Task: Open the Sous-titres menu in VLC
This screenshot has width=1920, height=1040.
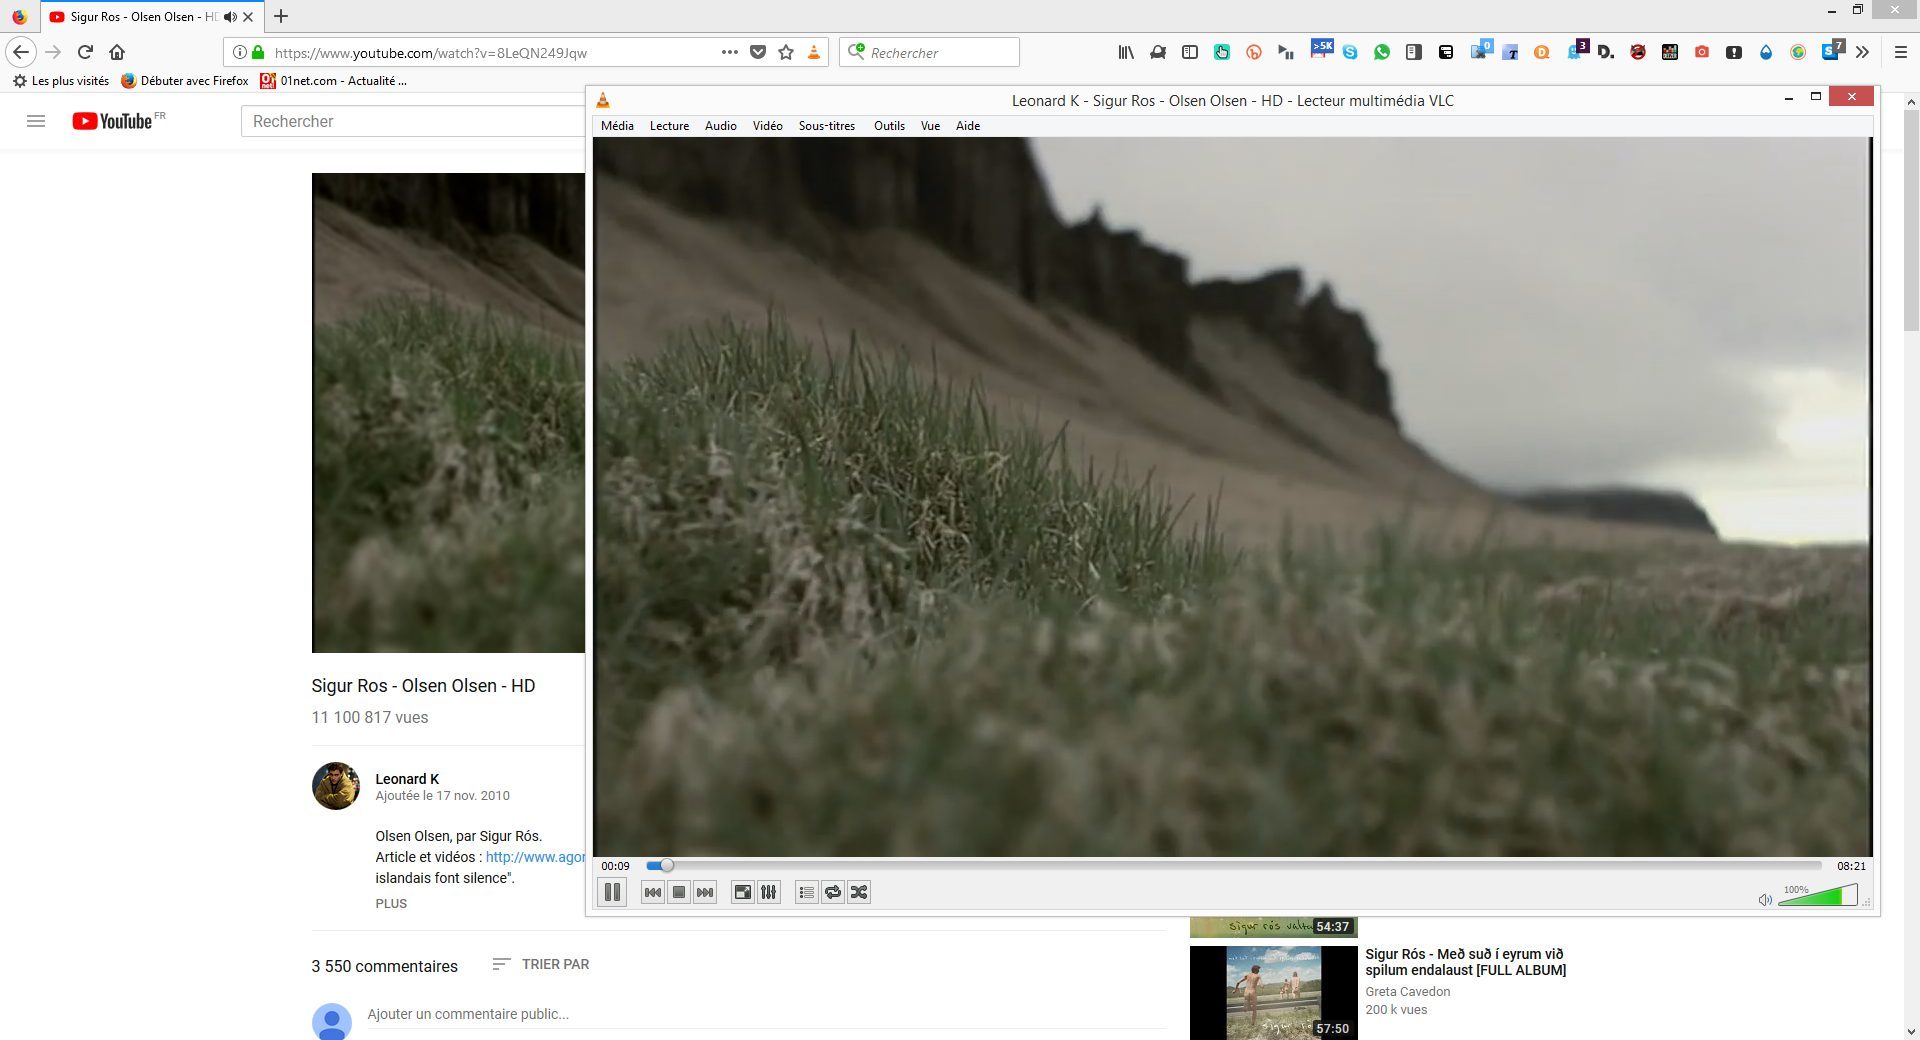Action: [826, 126]
